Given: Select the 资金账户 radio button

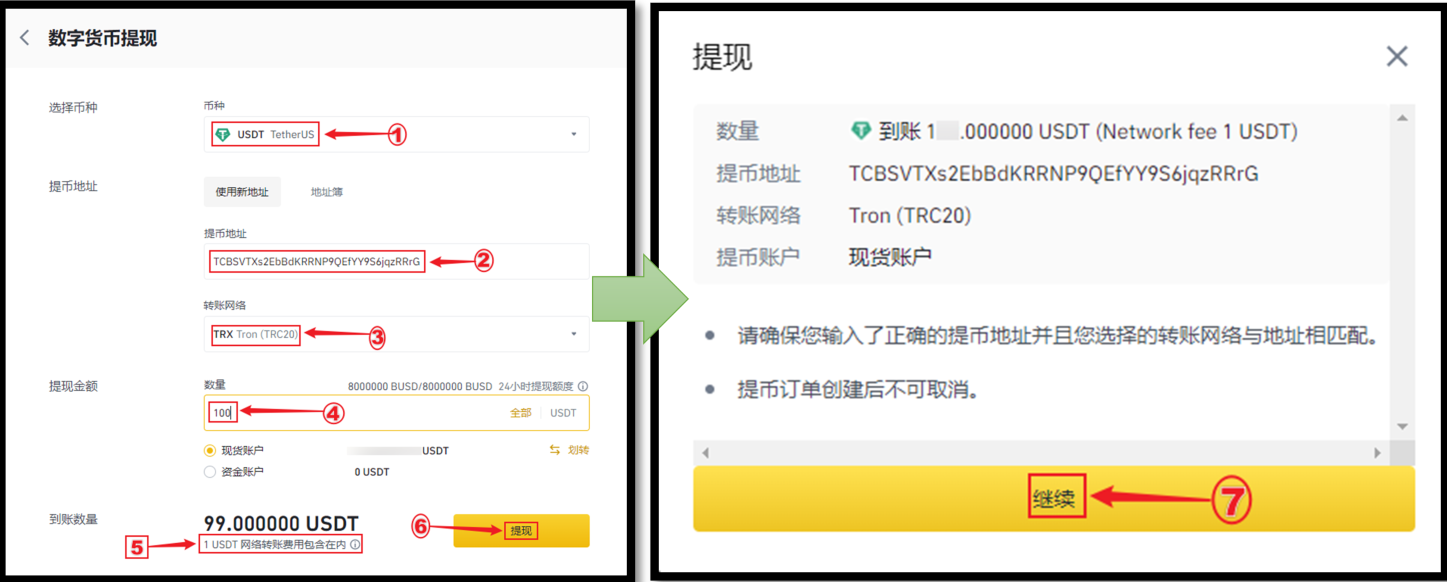Looking at the screenshot, I should pos(210,472).
